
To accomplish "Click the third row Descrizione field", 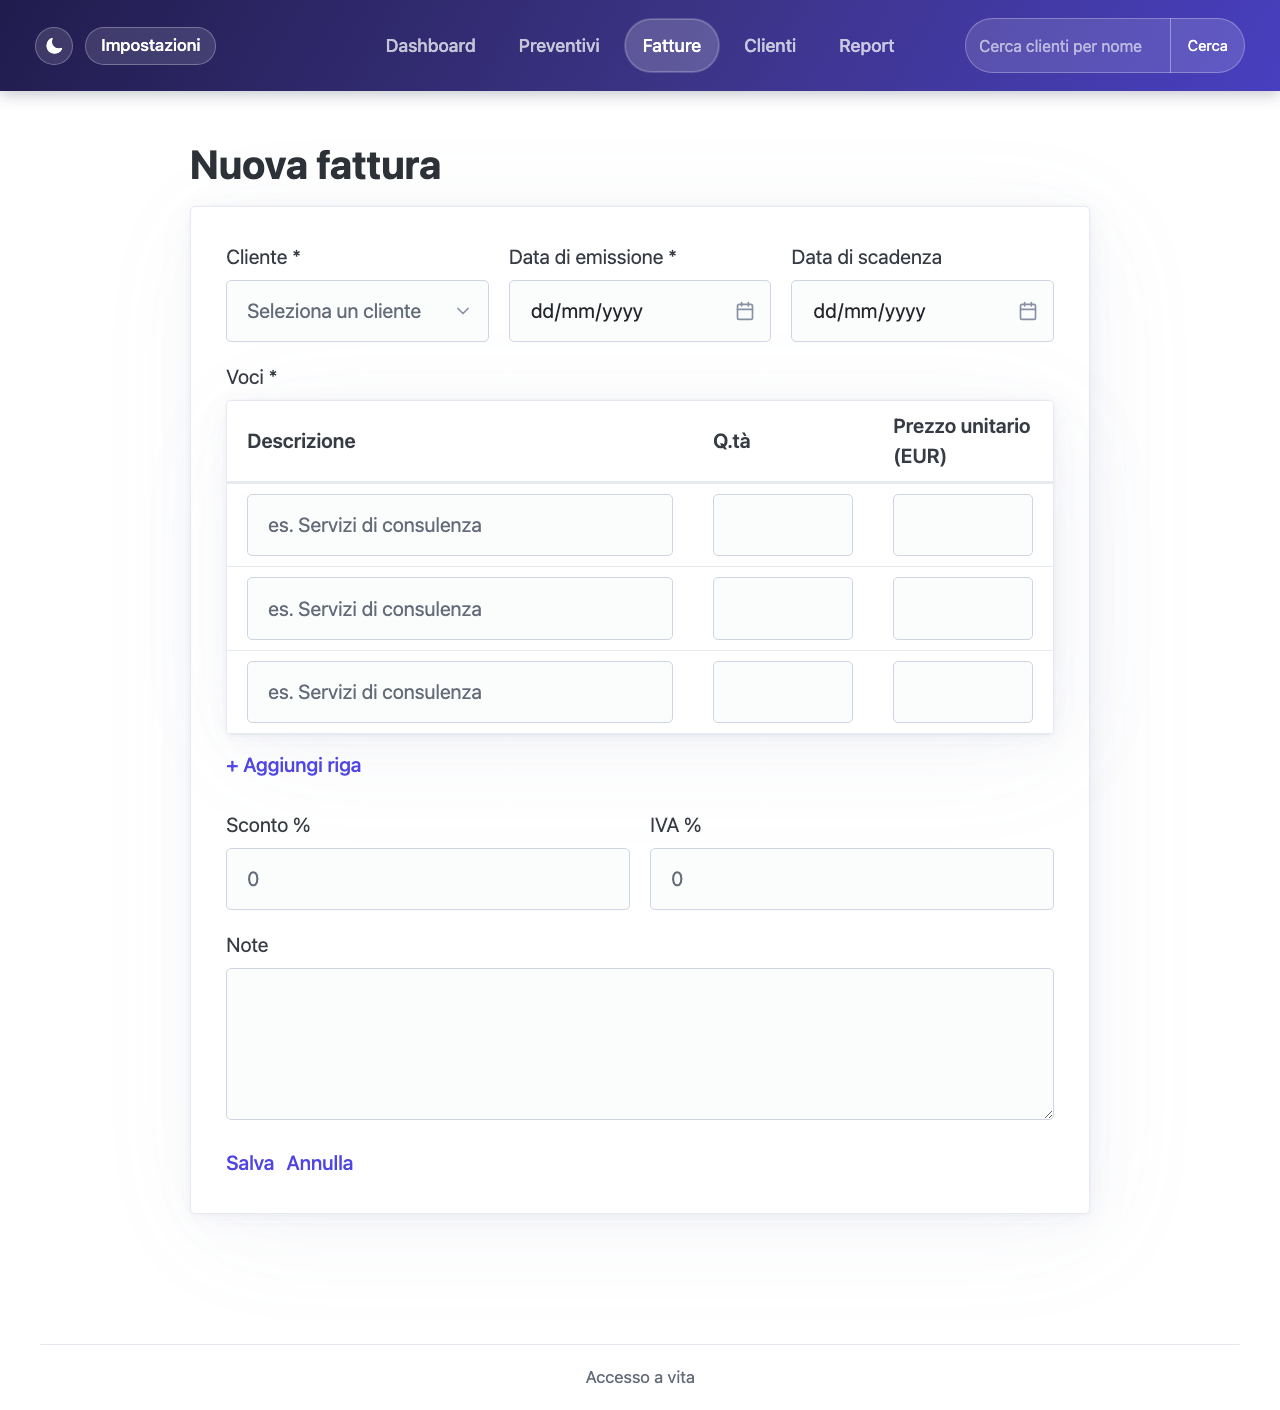I will 460,692.
